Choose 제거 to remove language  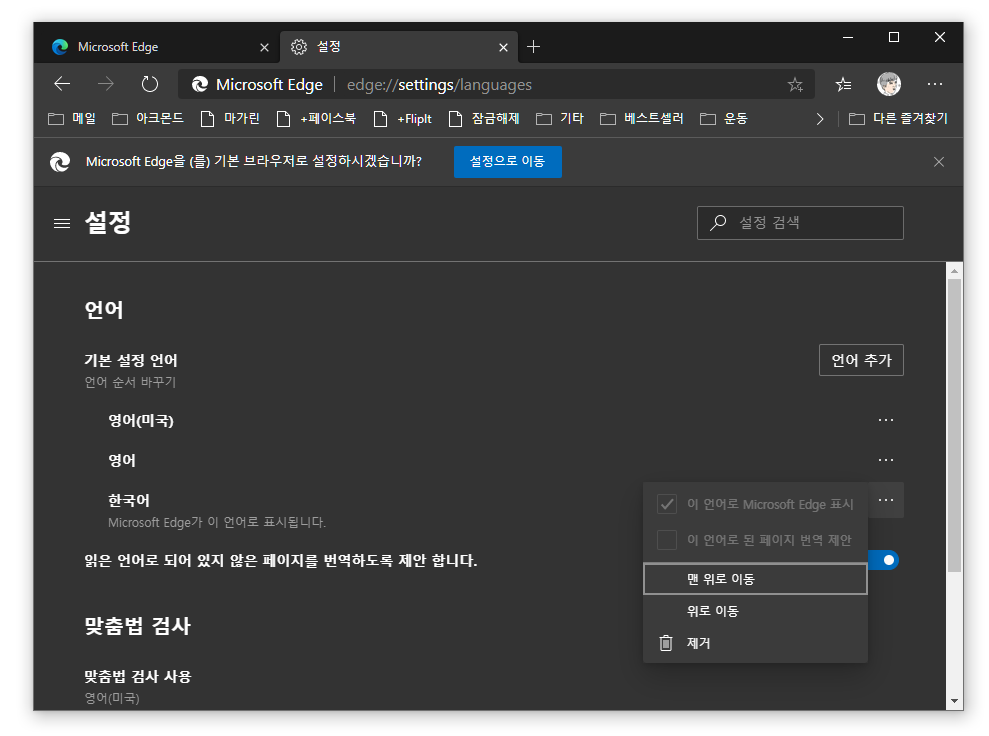[755, 643]
